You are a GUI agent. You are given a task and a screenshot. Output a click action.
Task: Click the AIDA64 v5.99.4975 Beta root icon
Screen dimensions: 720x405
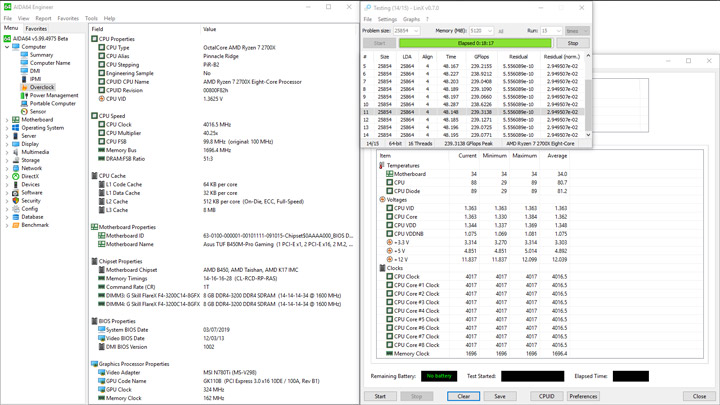tap(7, 39)
